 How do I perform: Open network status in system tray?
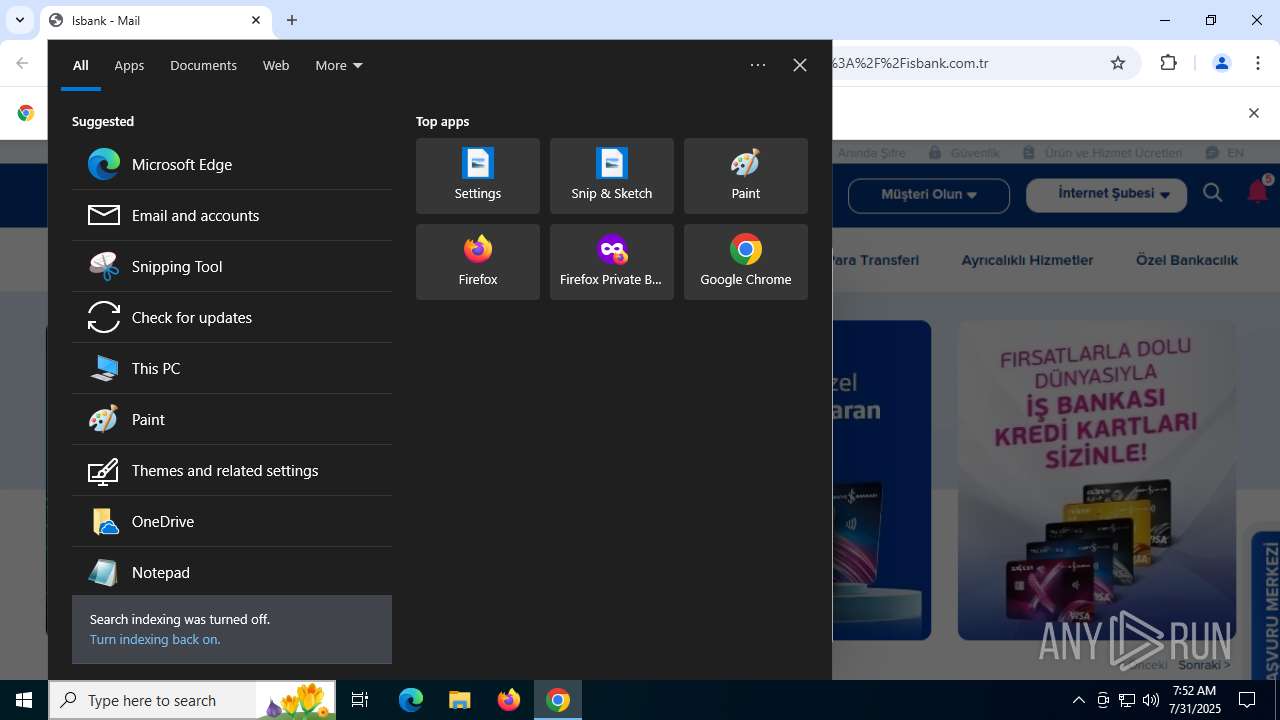point(1126,700)
